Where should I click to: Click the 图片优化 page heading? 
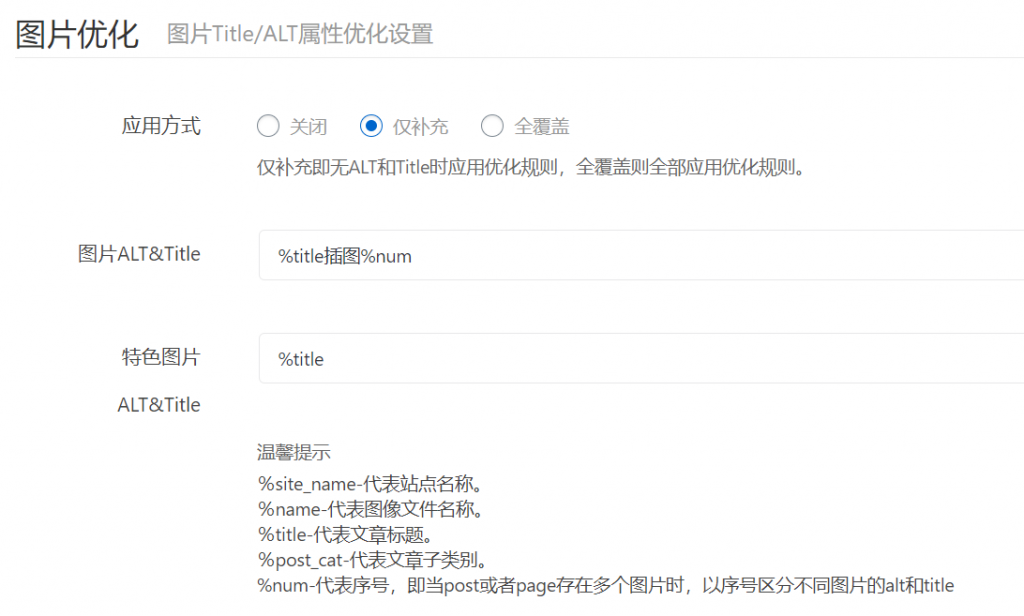pyautogui.click(x=77, y=34)
